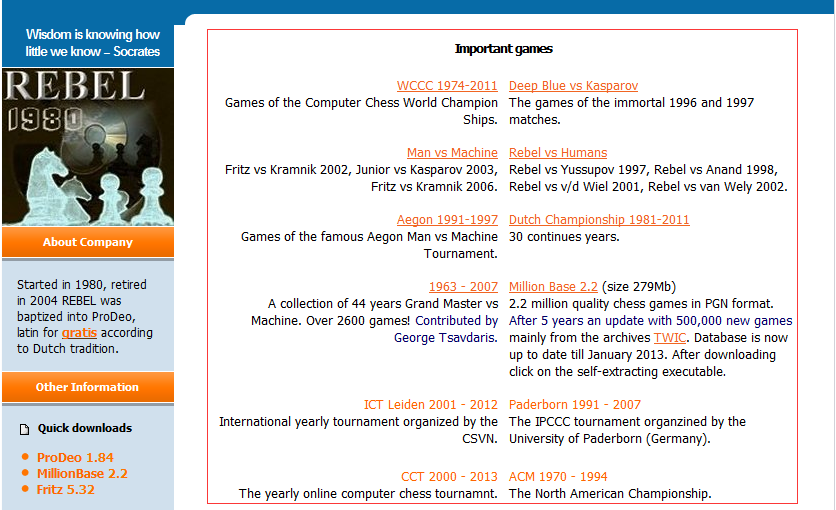Viewport: 836px width, 510px height.
Task: Open the Man vs Machine link
Action: tap(452, 153)
